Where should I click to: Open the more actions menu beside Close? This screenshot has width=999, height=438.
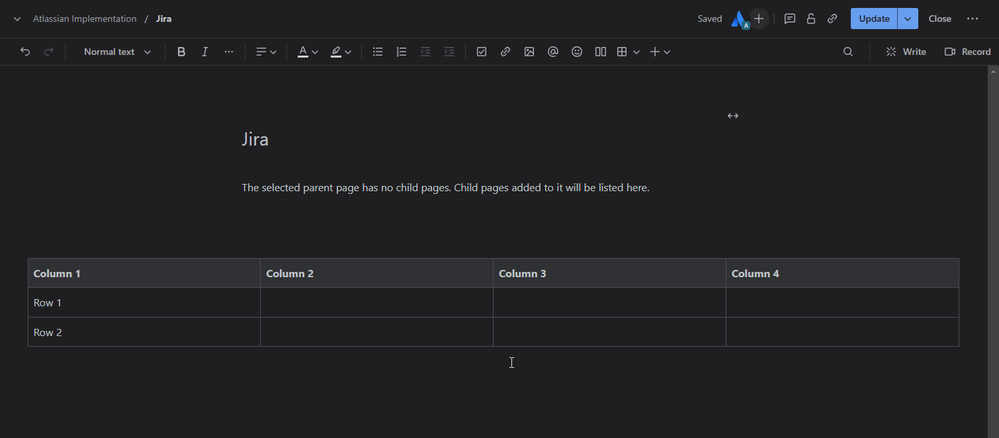(972, 19)
